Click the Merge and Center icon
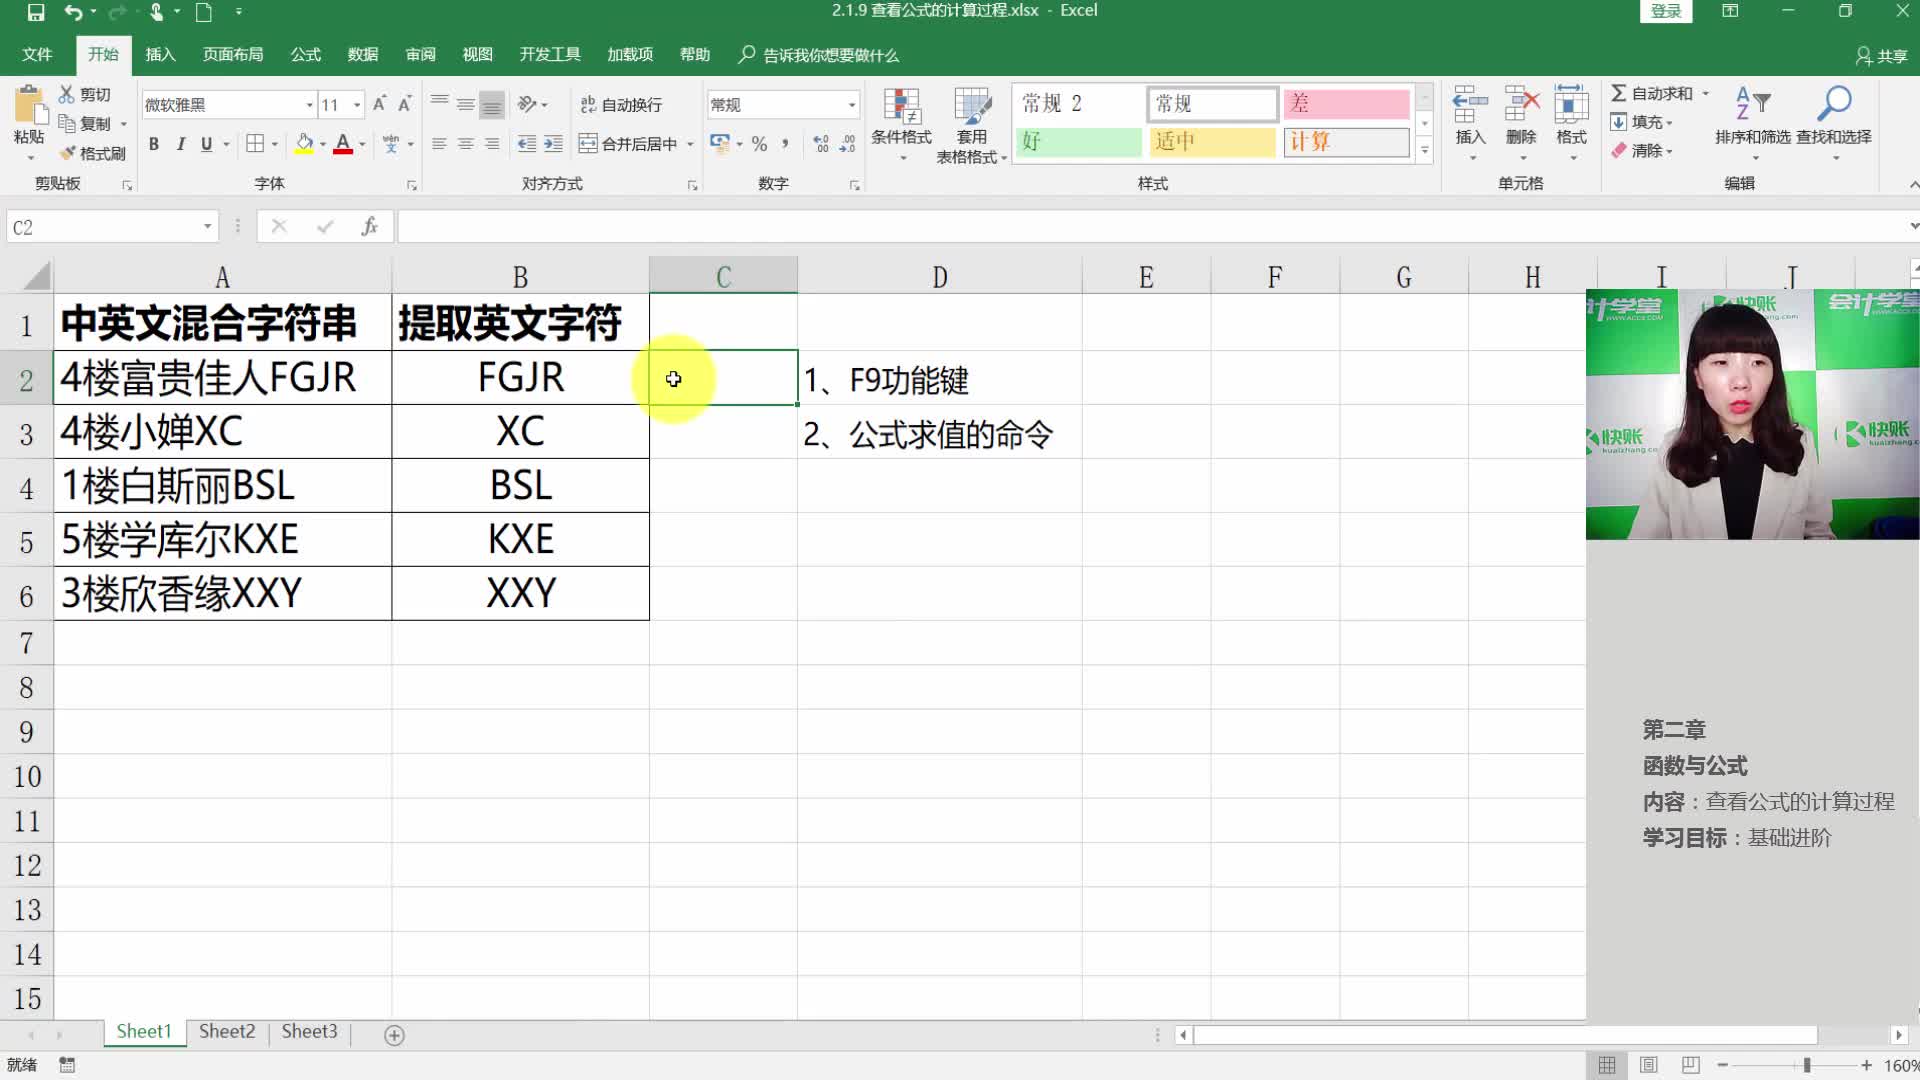The width and height of the screenshot is (1920, 1080). click(x=588, y=144)
